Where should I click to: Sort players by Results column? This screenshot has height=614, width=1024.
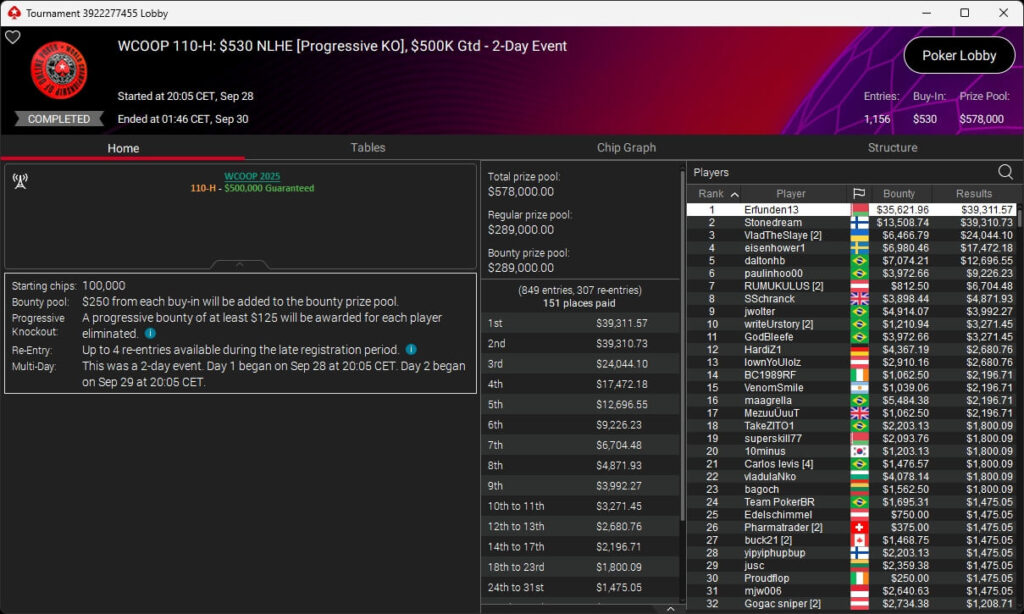974,193
